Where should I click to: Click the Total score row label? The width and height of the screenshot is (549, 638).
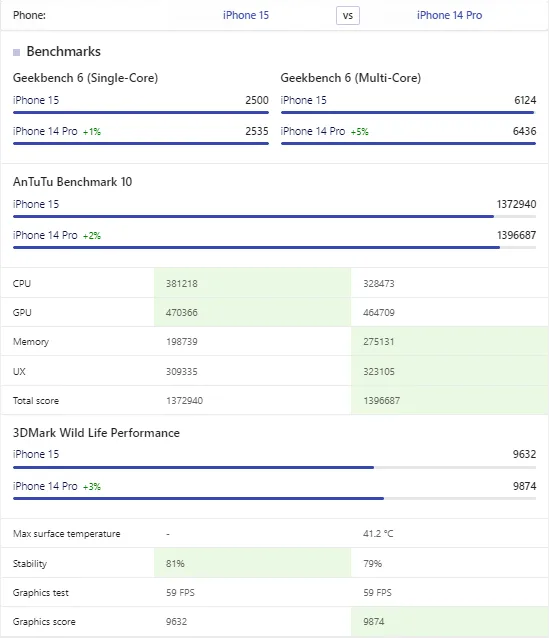click(36, 400)
